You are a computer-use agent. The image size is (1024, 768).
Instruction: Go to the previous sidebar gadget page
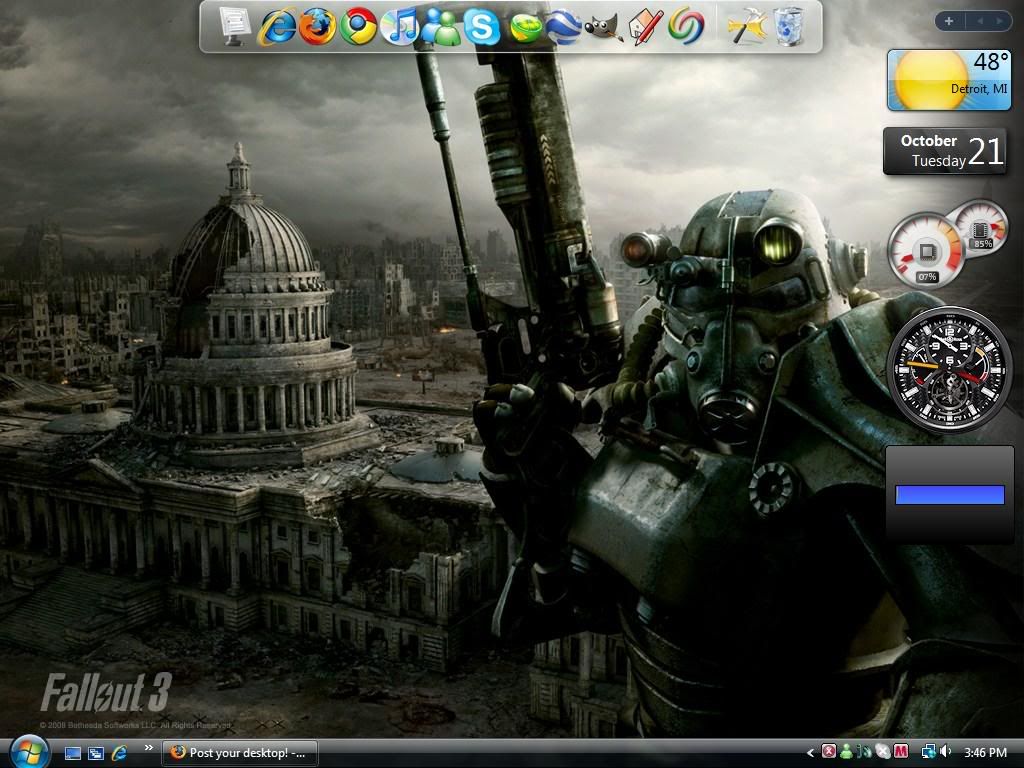click(x=980, y=22)
